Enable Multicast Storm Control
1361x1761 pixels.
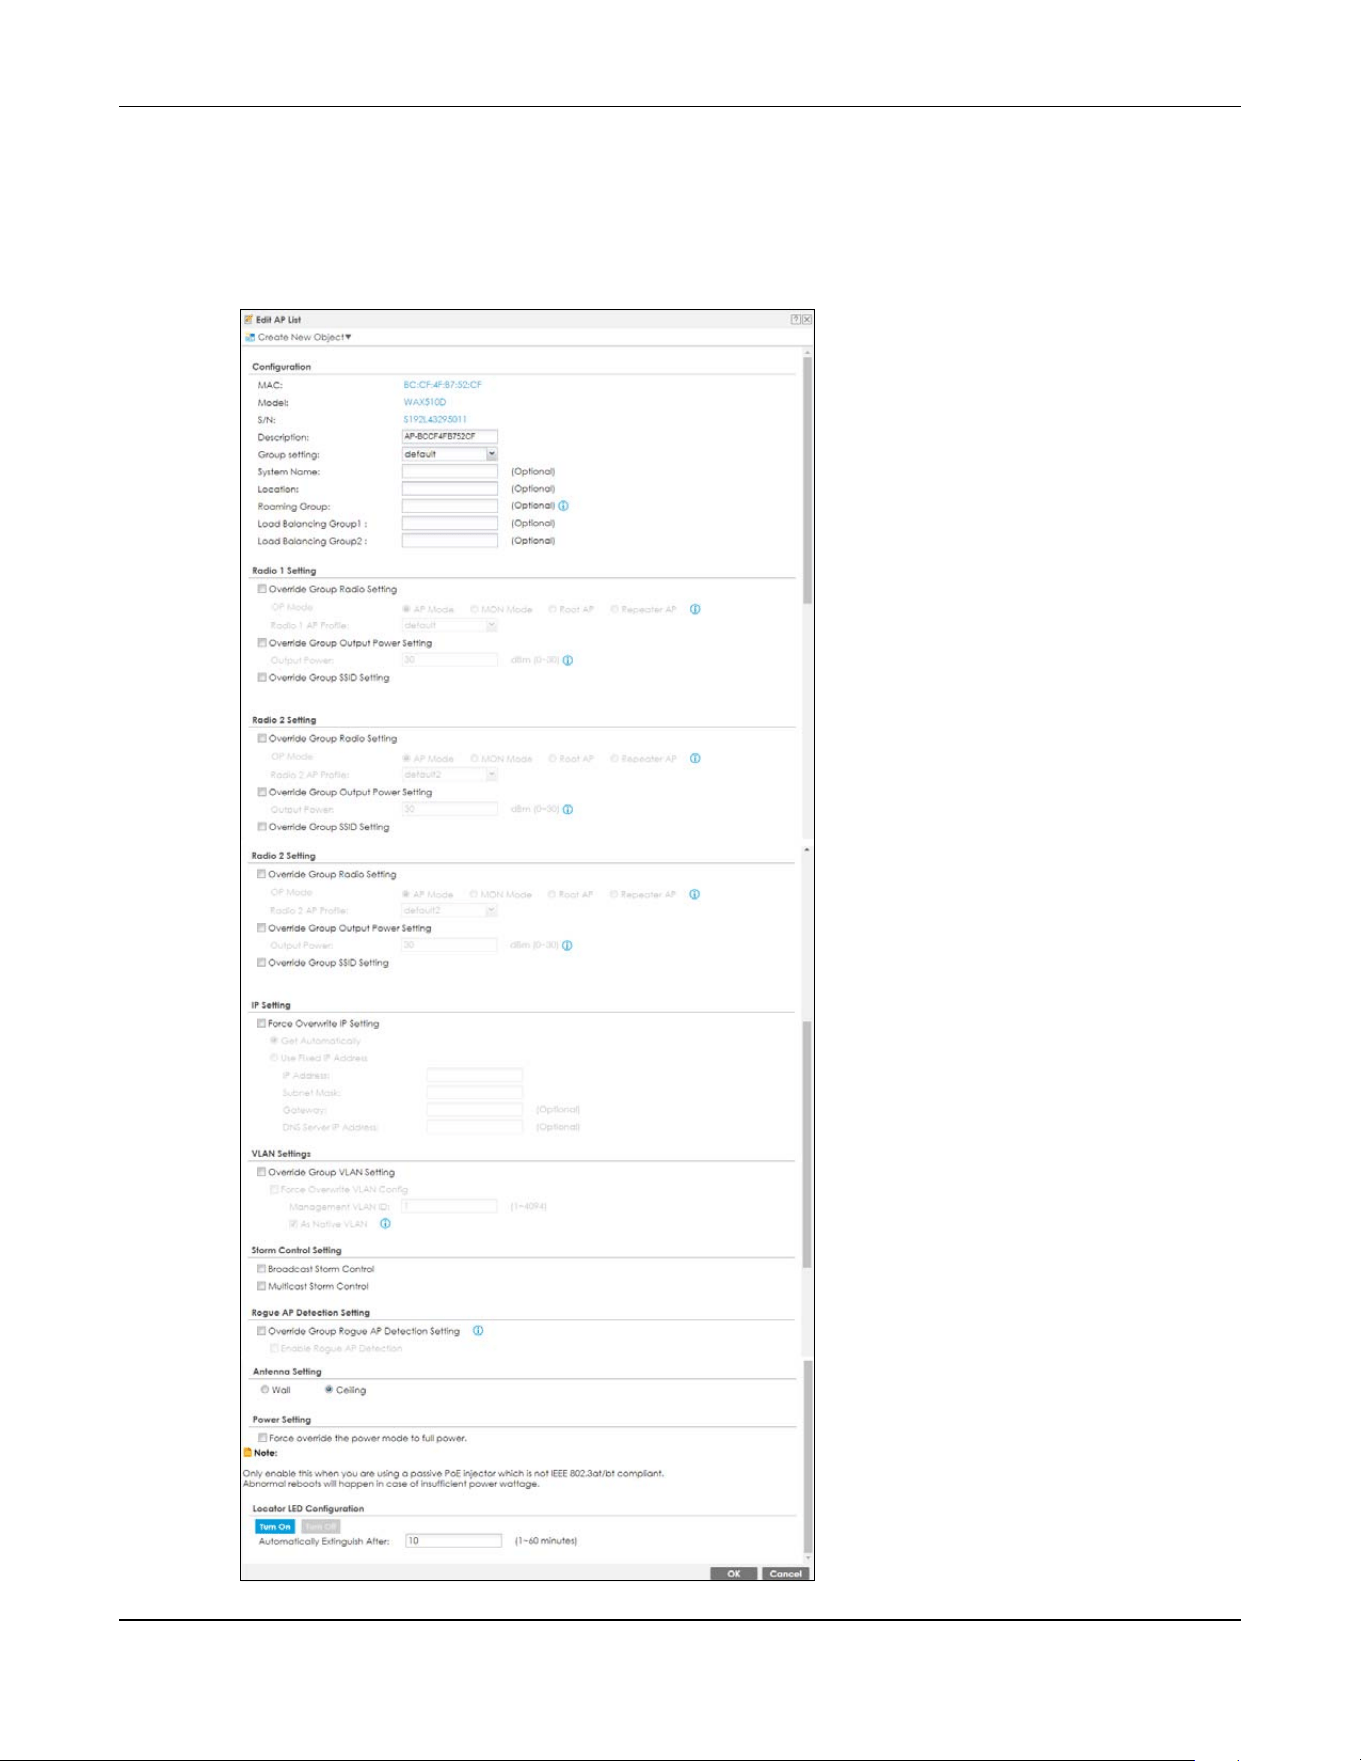pyautogui.click(x=262, y=1286)
